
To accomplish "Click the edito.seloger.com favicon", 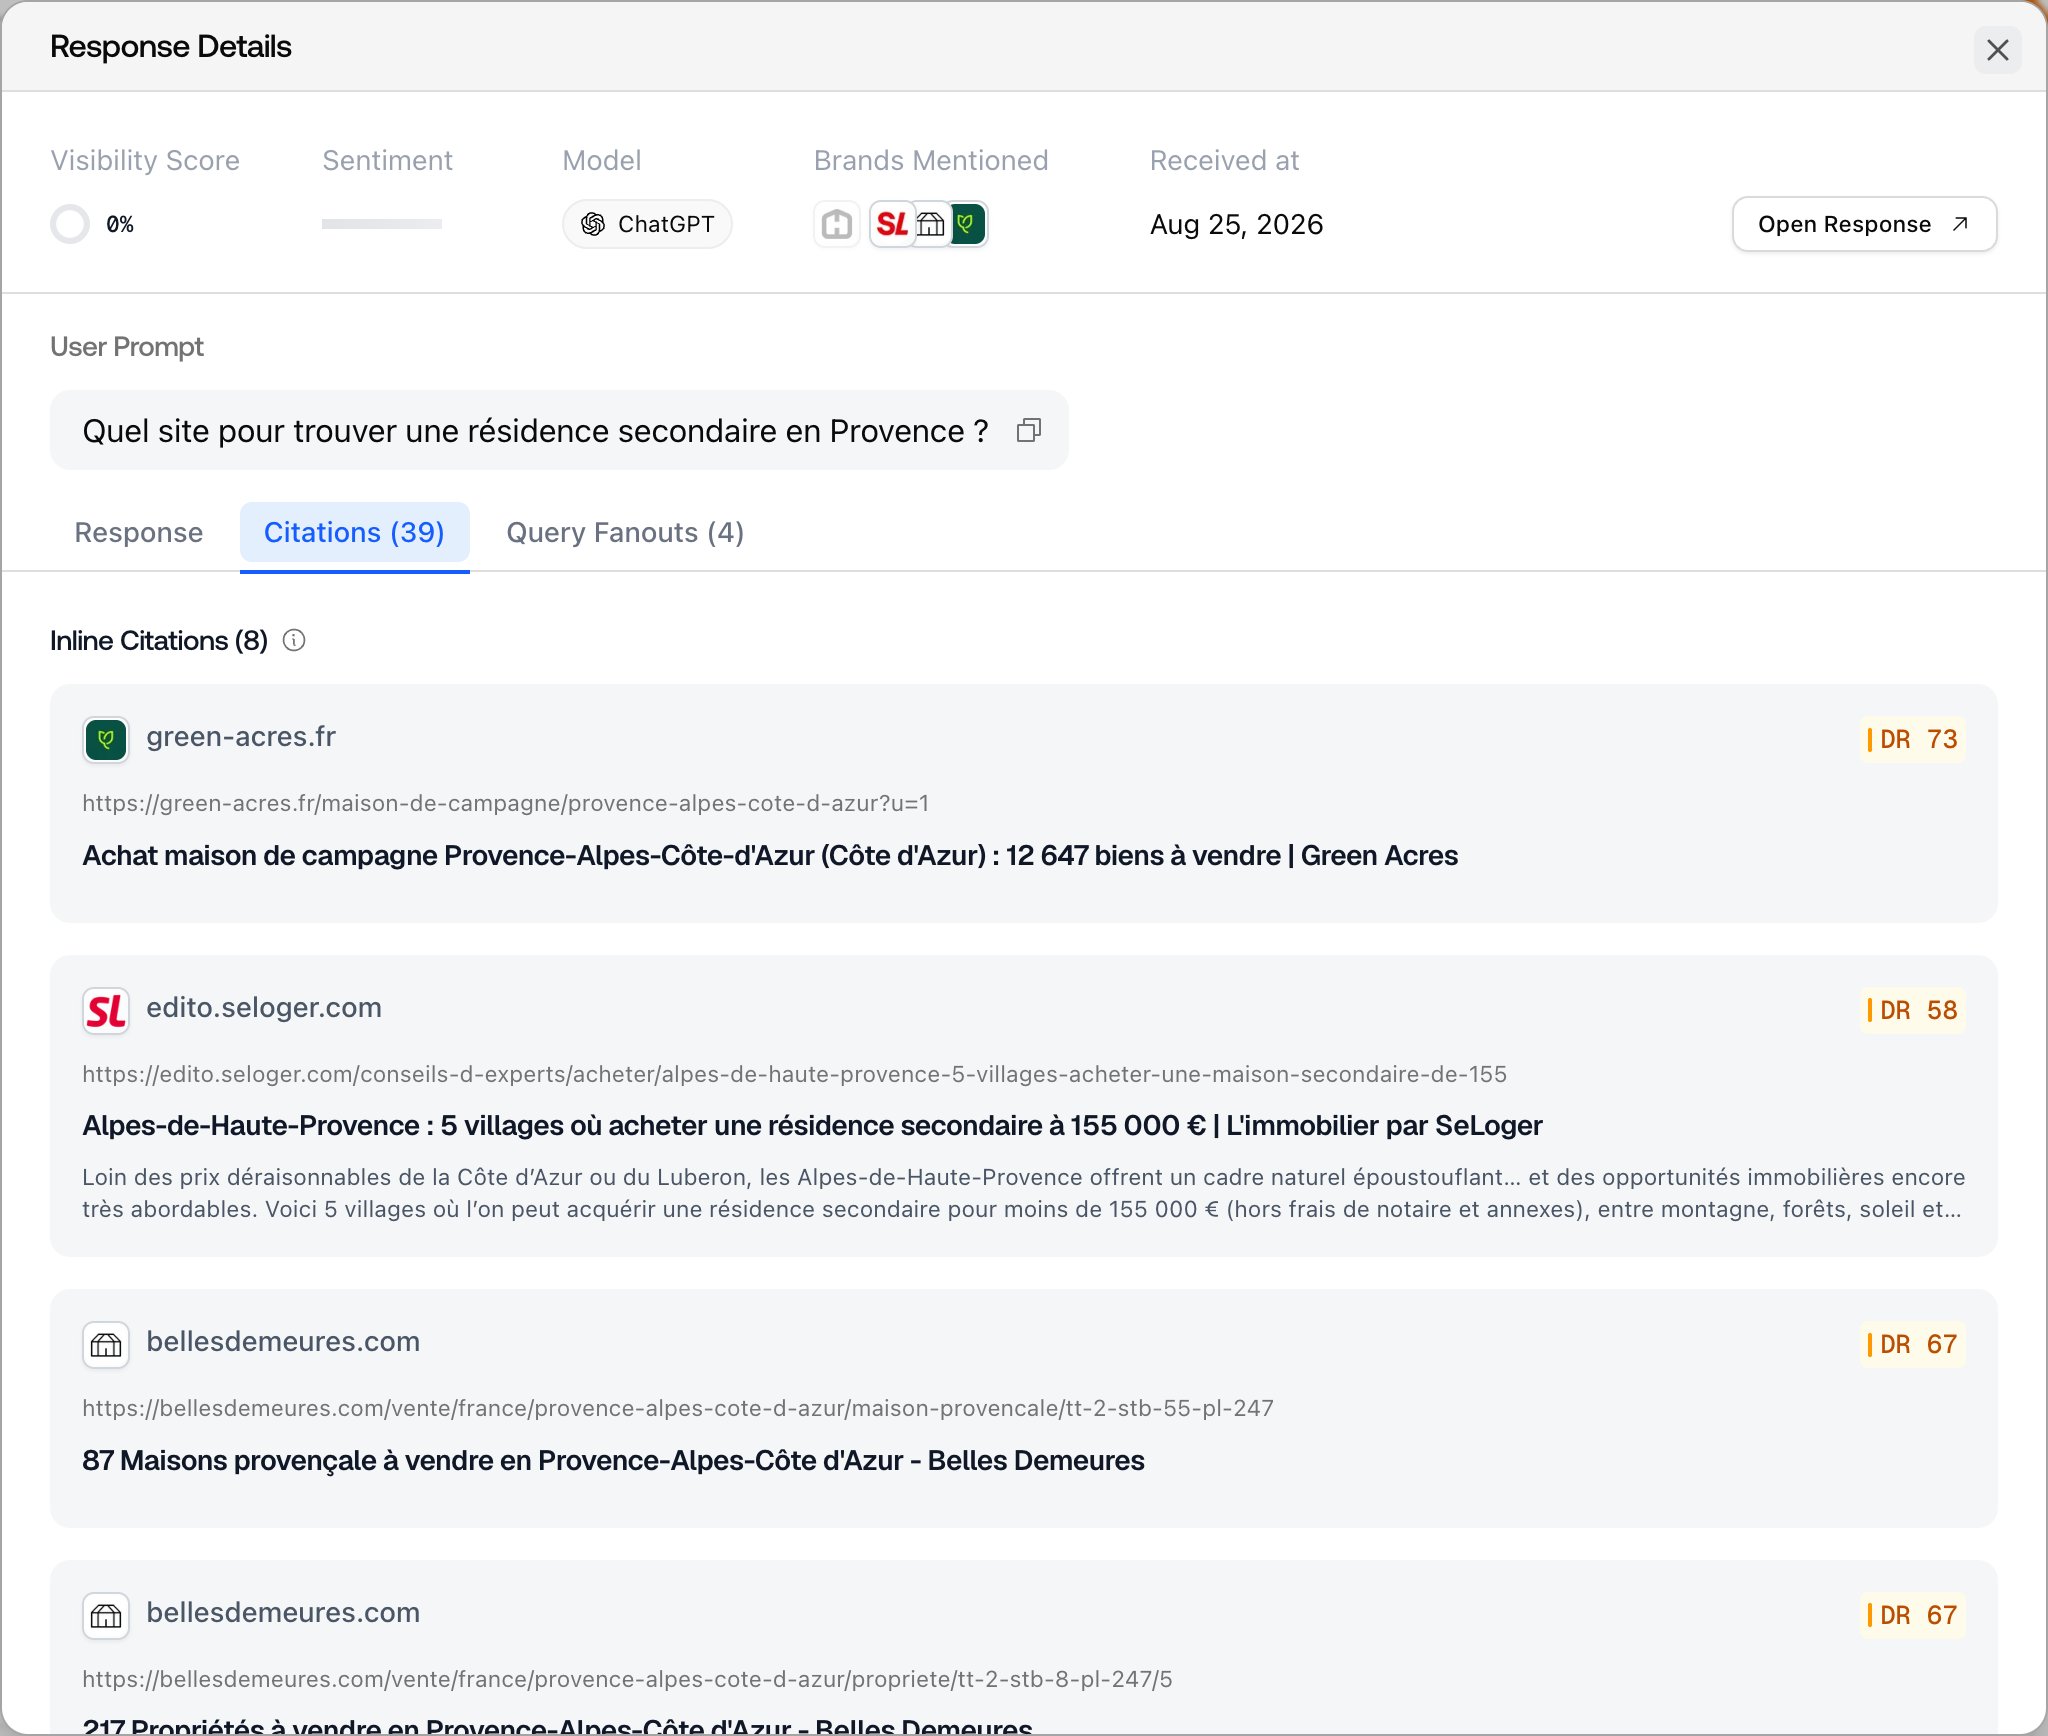I will click(x=106, y=1011).
